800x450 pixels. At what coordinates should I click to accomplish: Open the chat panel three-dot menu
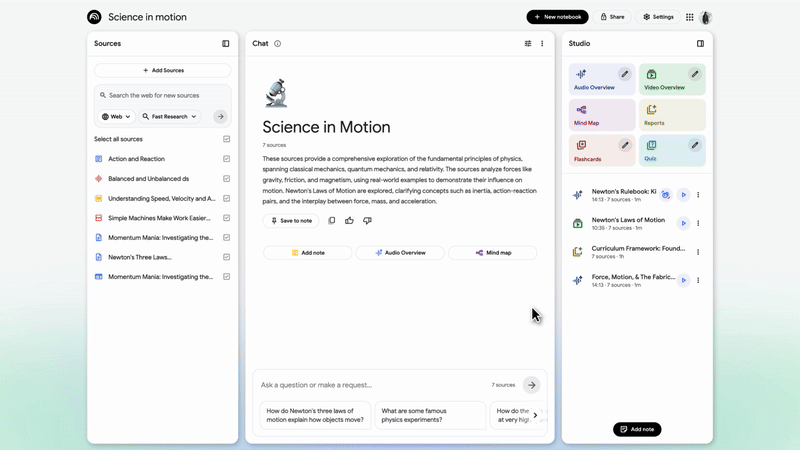(x=543, y=44)
